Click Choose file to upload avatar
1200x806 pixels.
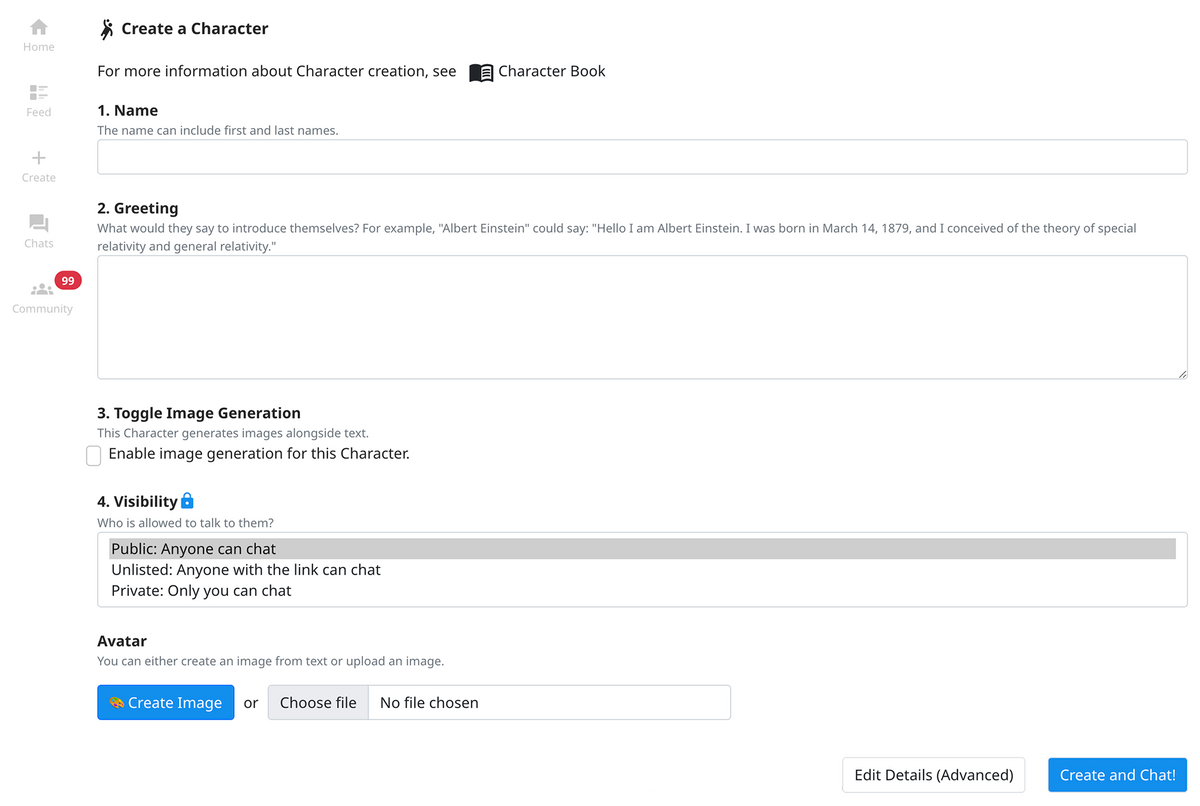point(318,703)
